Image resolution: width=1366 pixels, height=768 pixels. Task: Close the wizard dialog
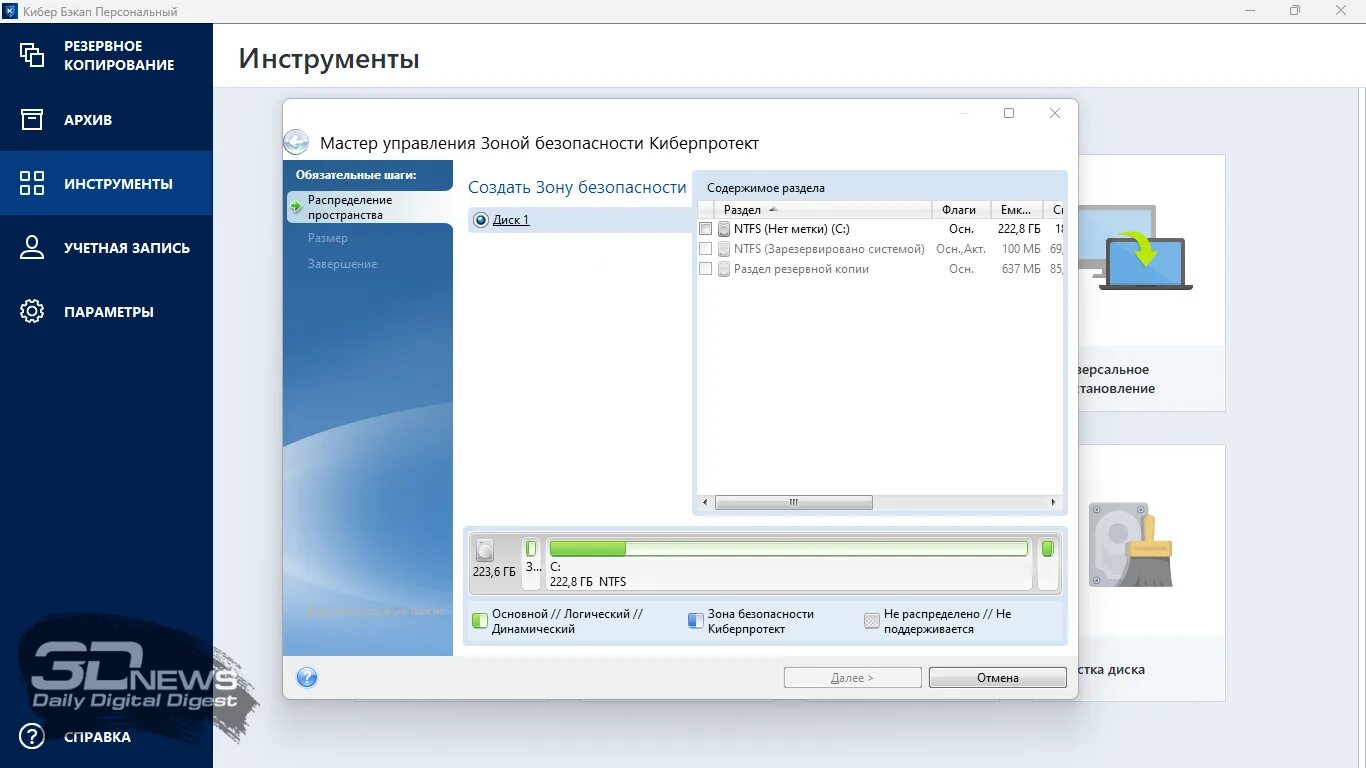[x=1054, y=113]
